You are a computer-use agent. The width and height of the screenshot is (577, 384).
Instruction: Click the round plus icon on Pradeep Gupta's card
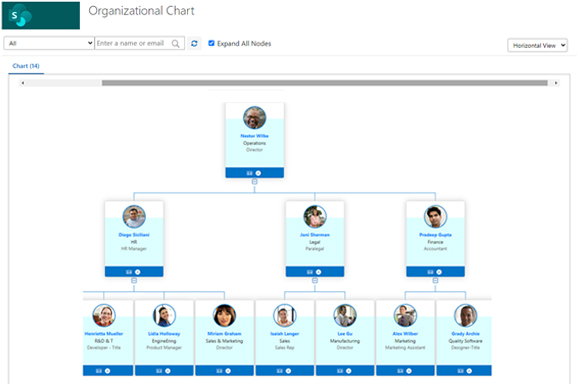tap(439, 272)
